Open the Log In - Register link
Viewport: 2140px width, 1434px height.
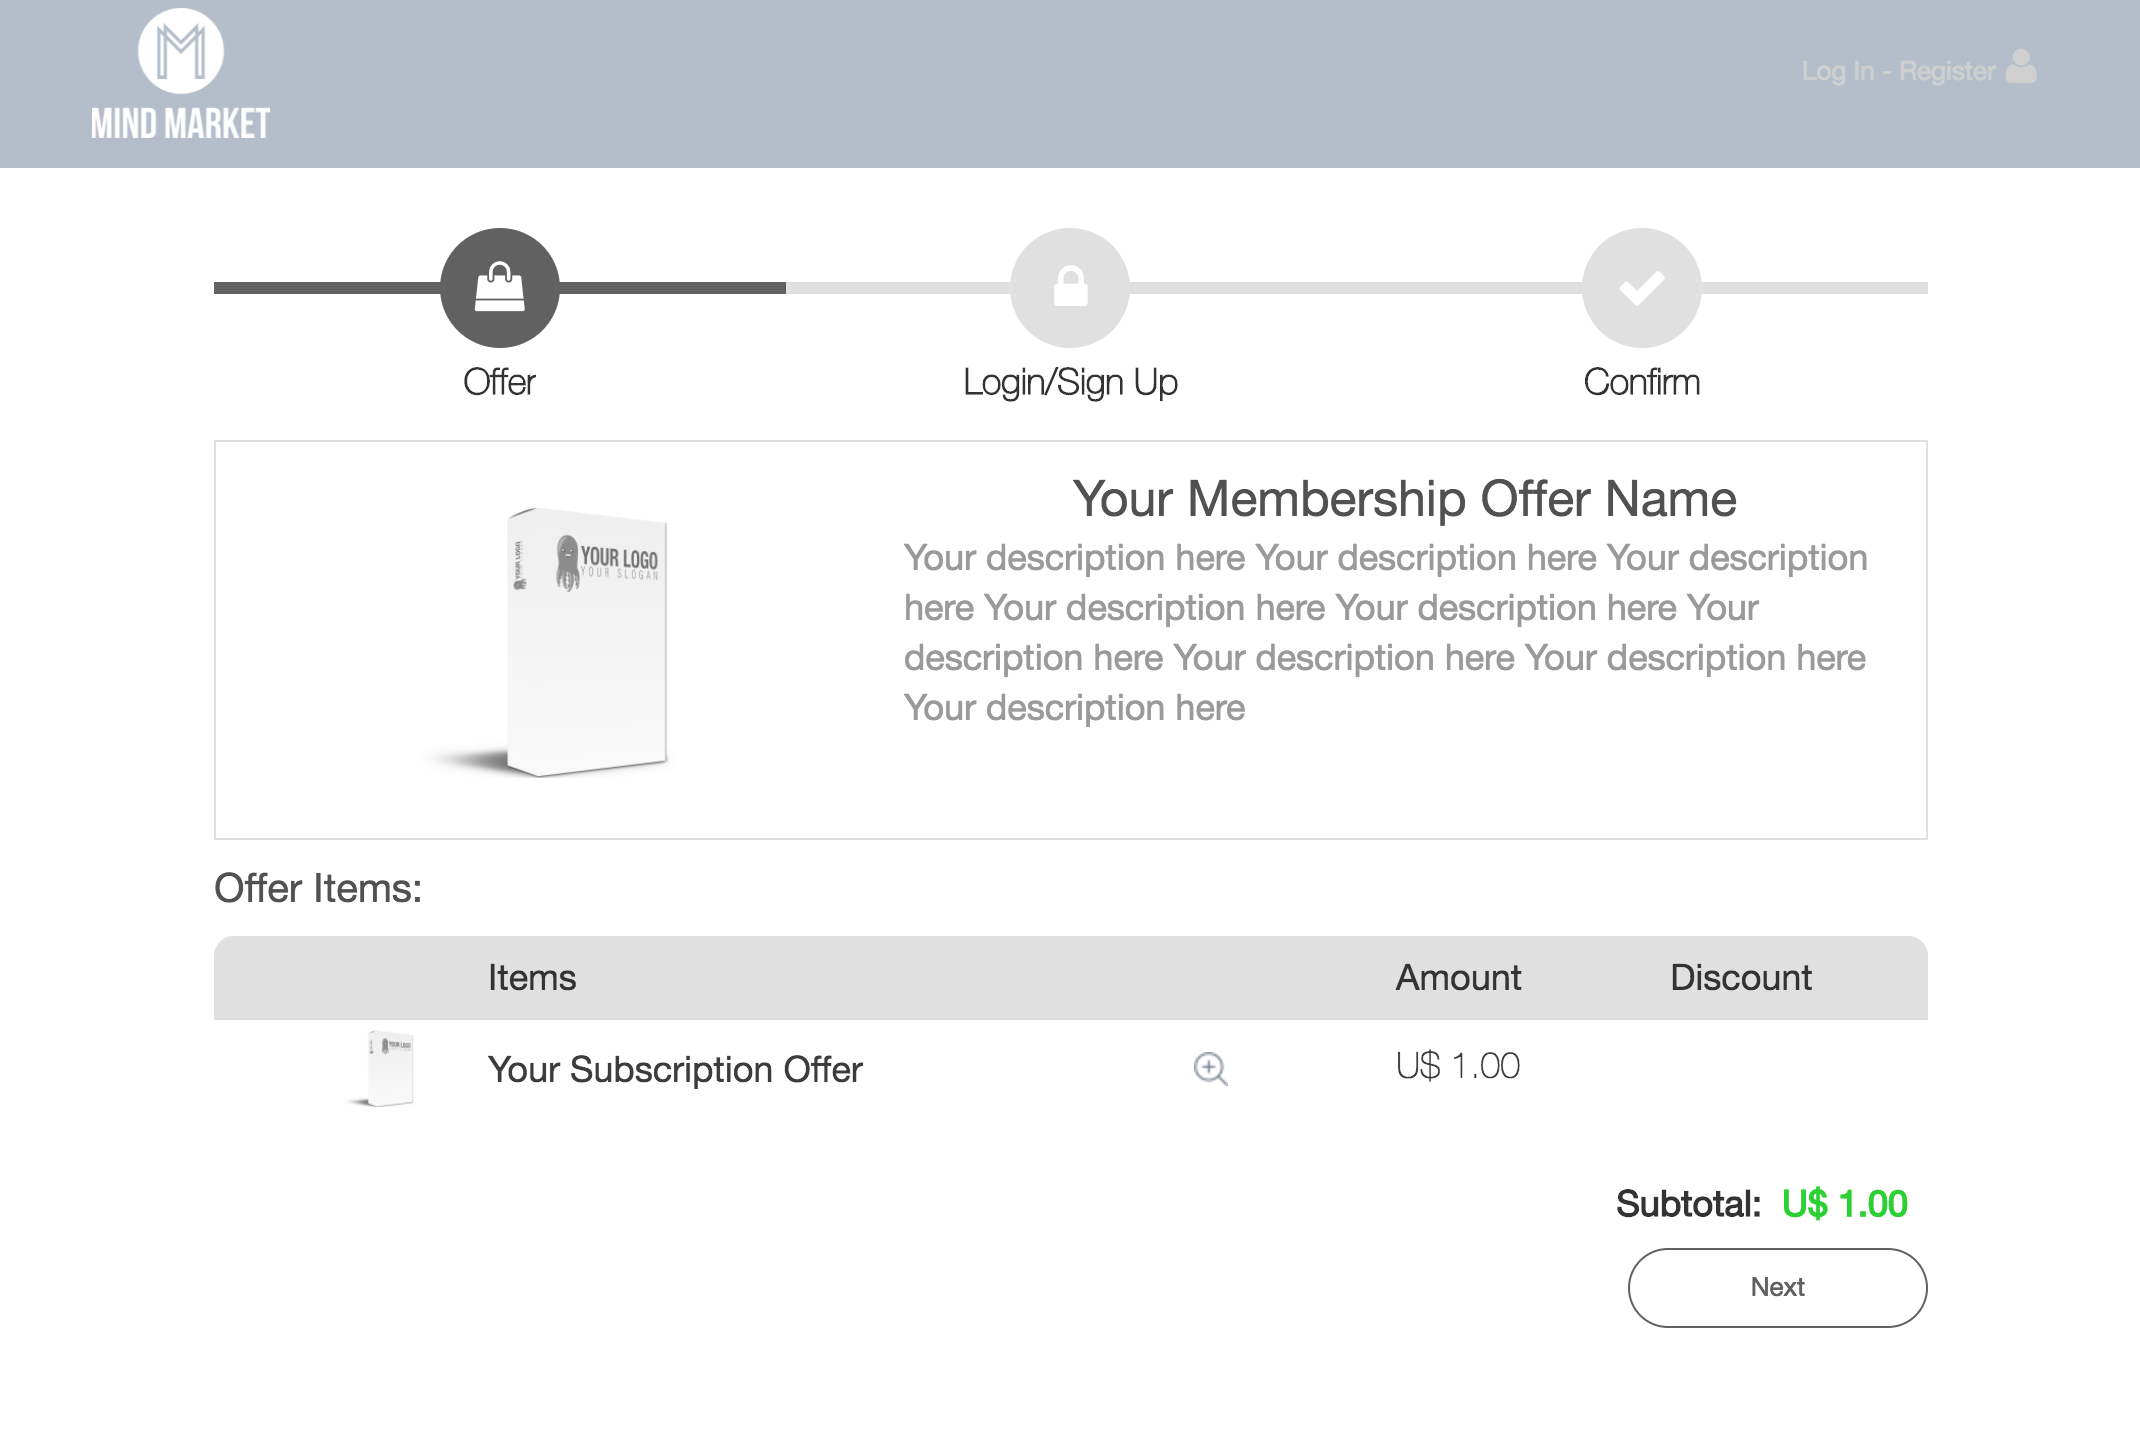pos(1897,71)
